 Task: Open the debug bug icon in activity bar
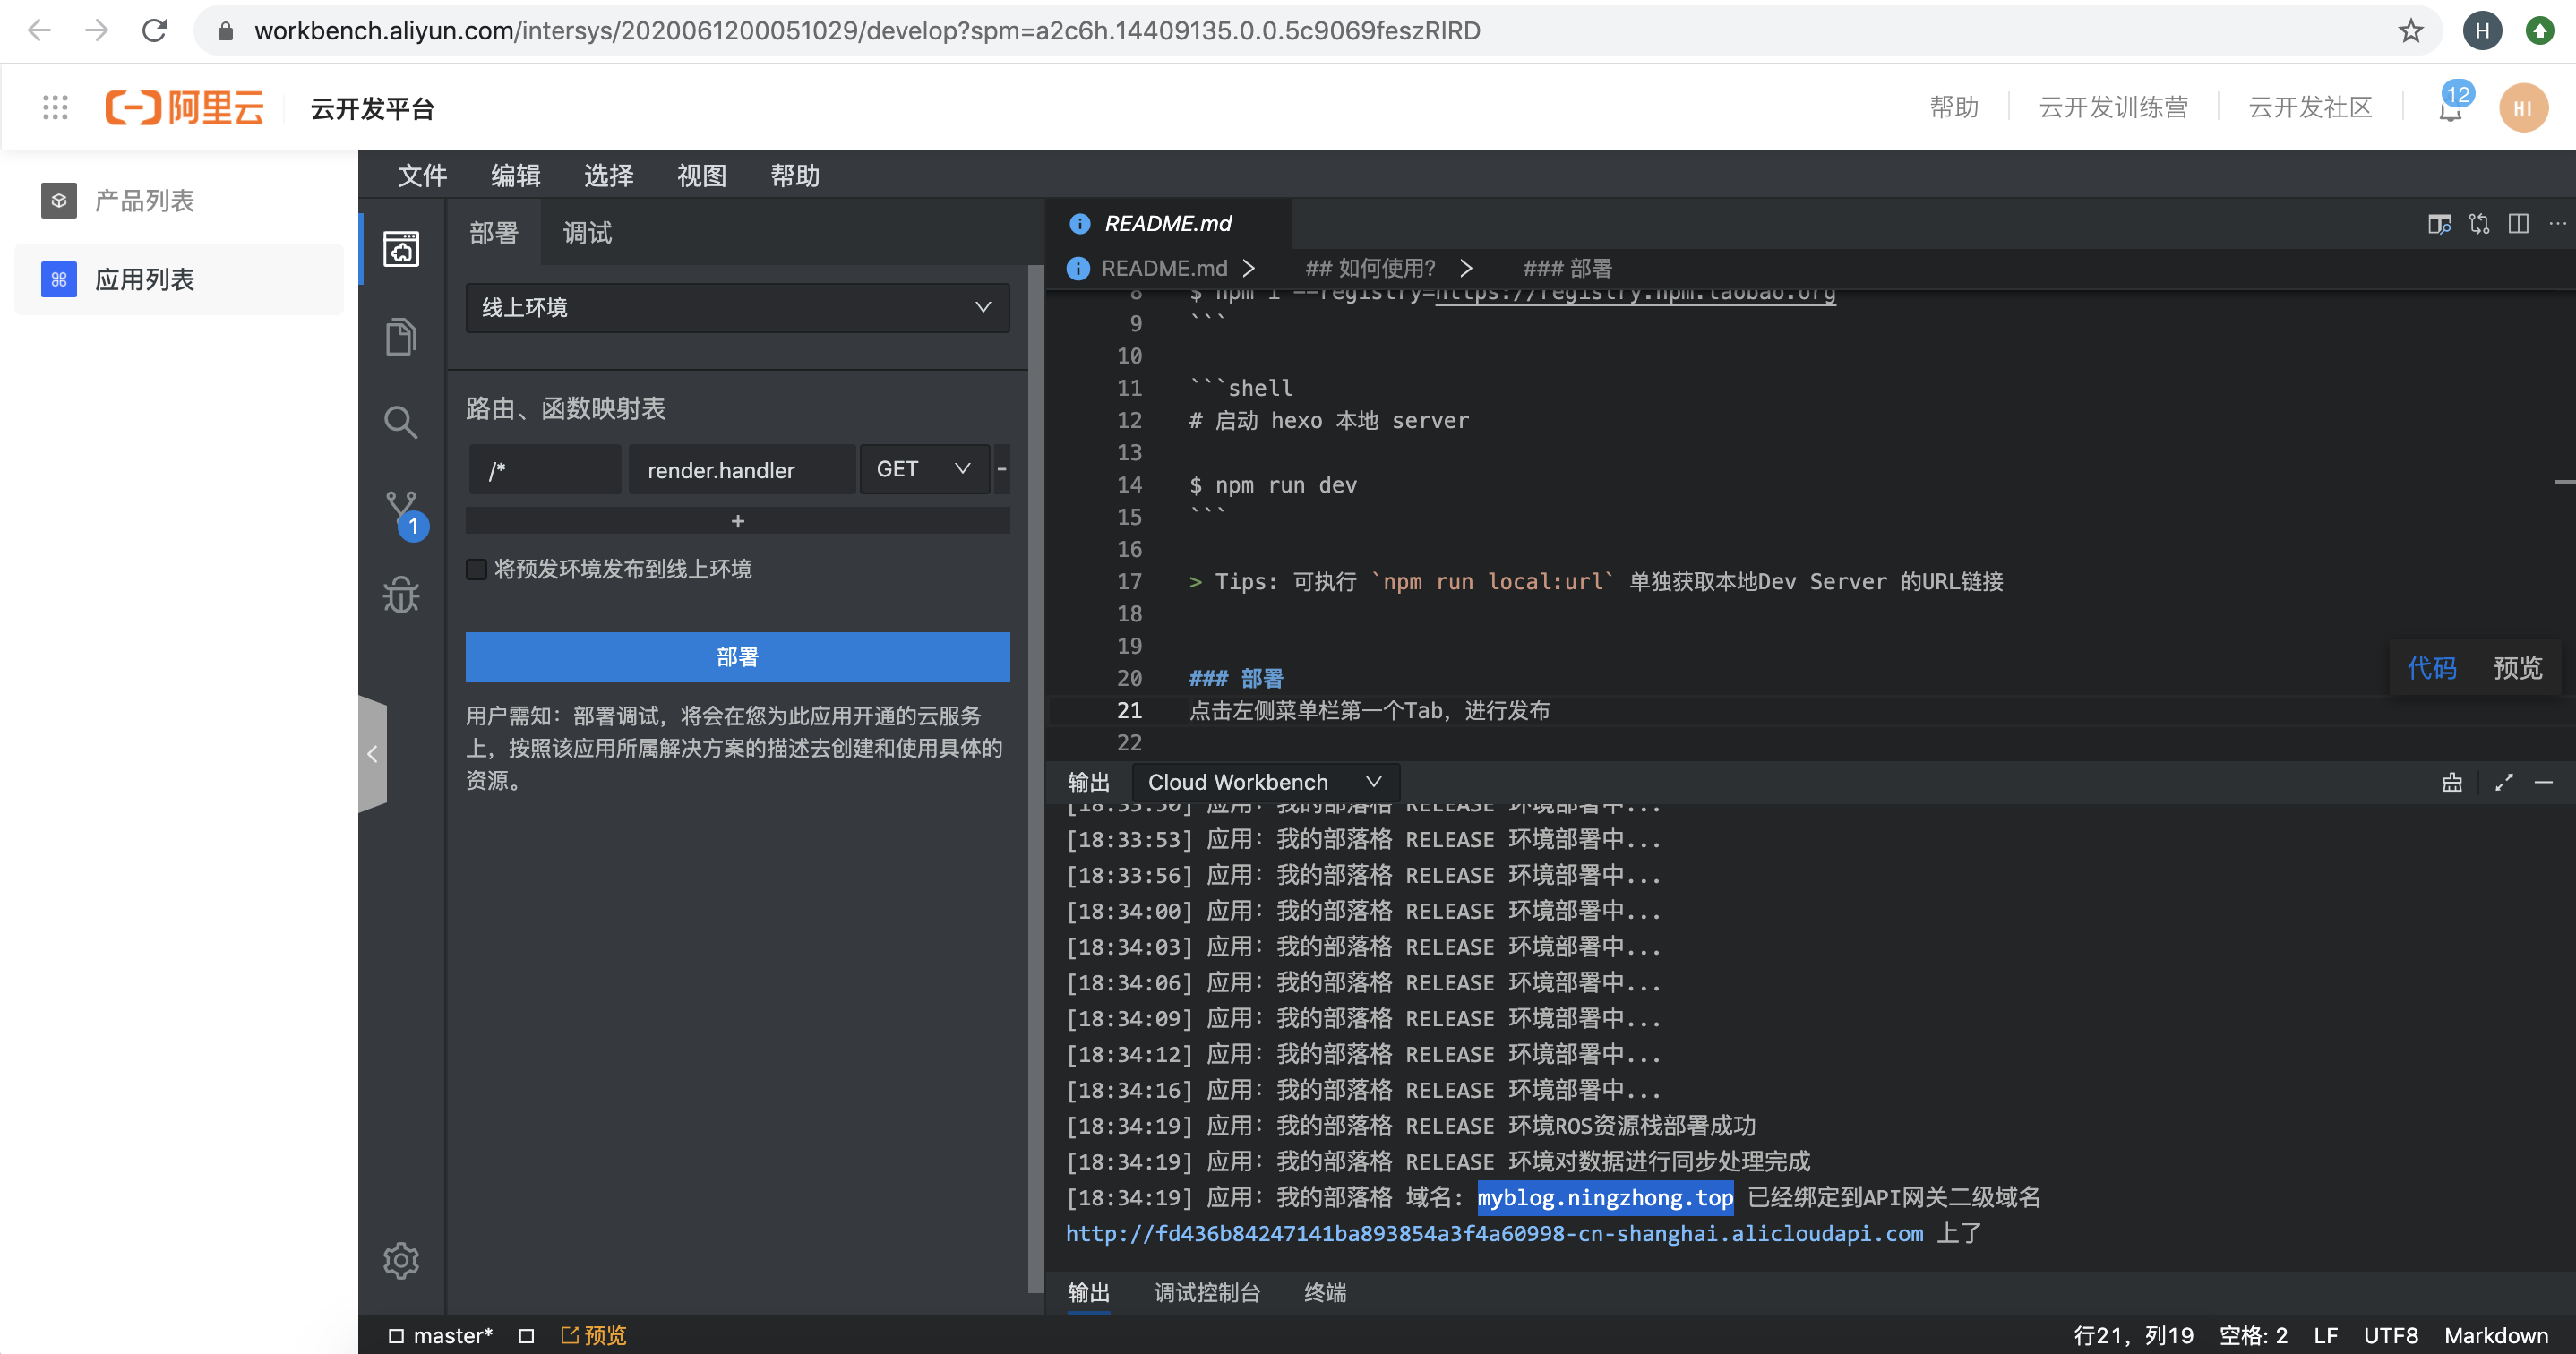(x=401, y=595)
